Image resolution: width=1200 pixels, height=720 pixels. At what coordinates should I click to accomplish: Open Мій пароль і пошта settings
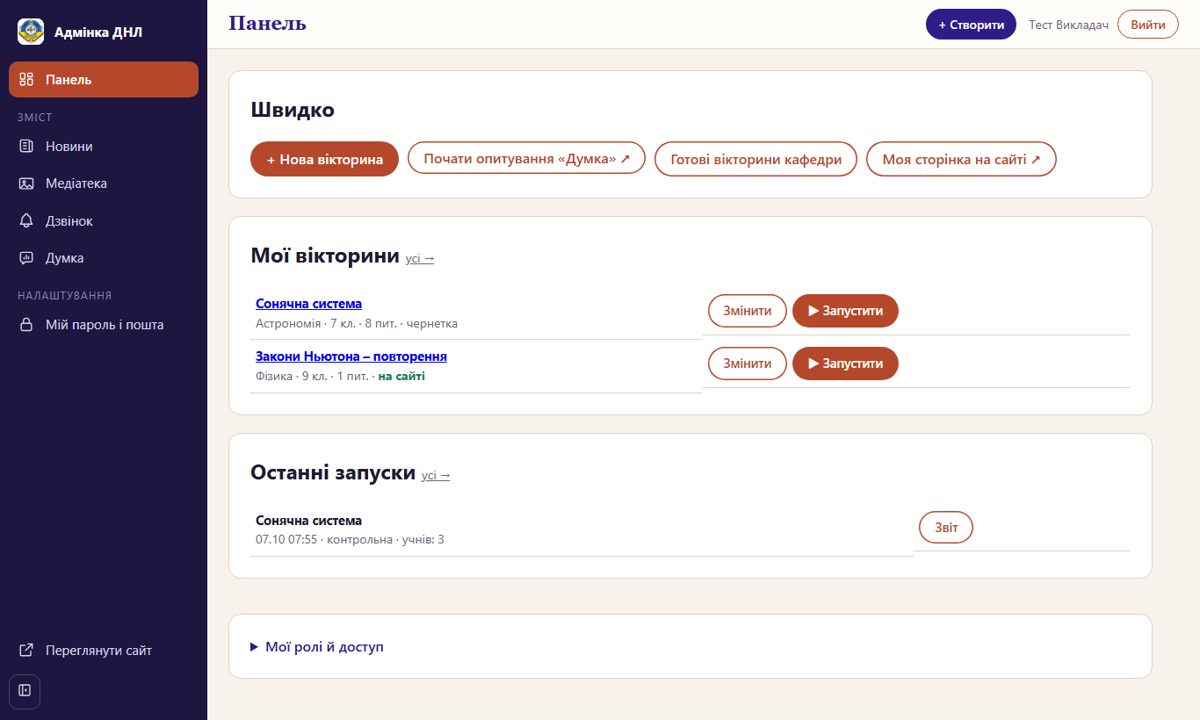tap(104, 325)
